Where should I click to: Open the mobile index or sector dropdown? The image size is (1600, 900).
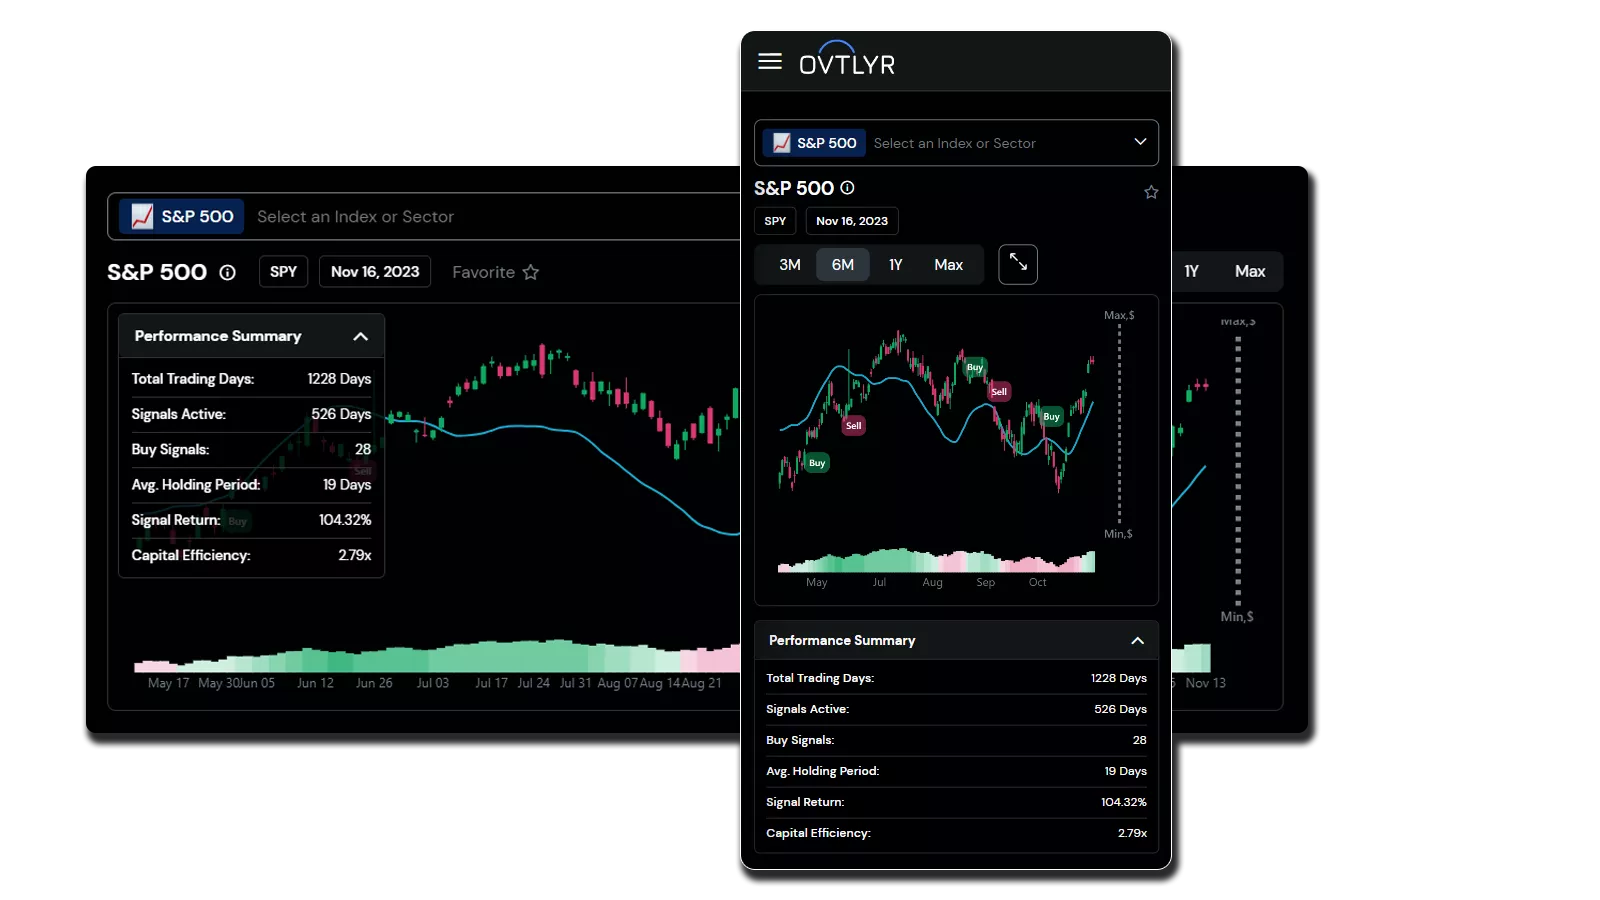[1139, 142]
